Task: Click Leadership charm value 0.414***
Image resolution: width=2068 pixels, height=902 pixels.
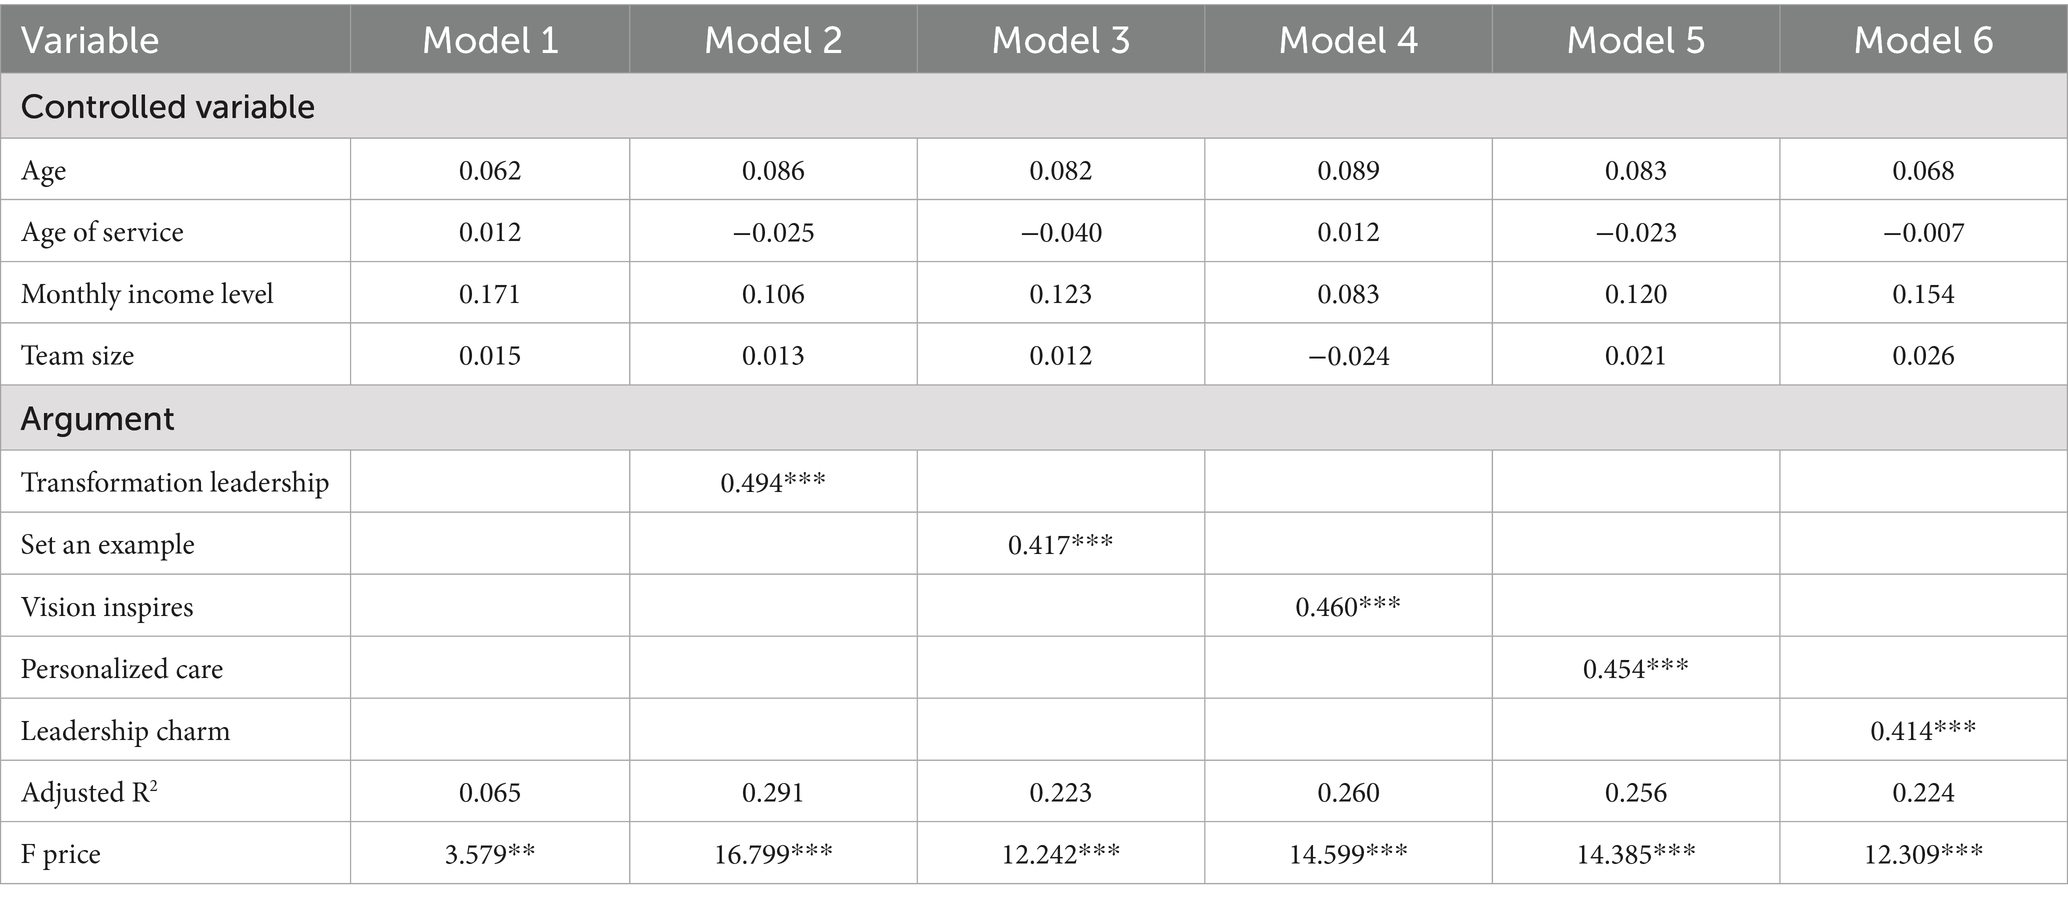Action: coord(1923,731)
